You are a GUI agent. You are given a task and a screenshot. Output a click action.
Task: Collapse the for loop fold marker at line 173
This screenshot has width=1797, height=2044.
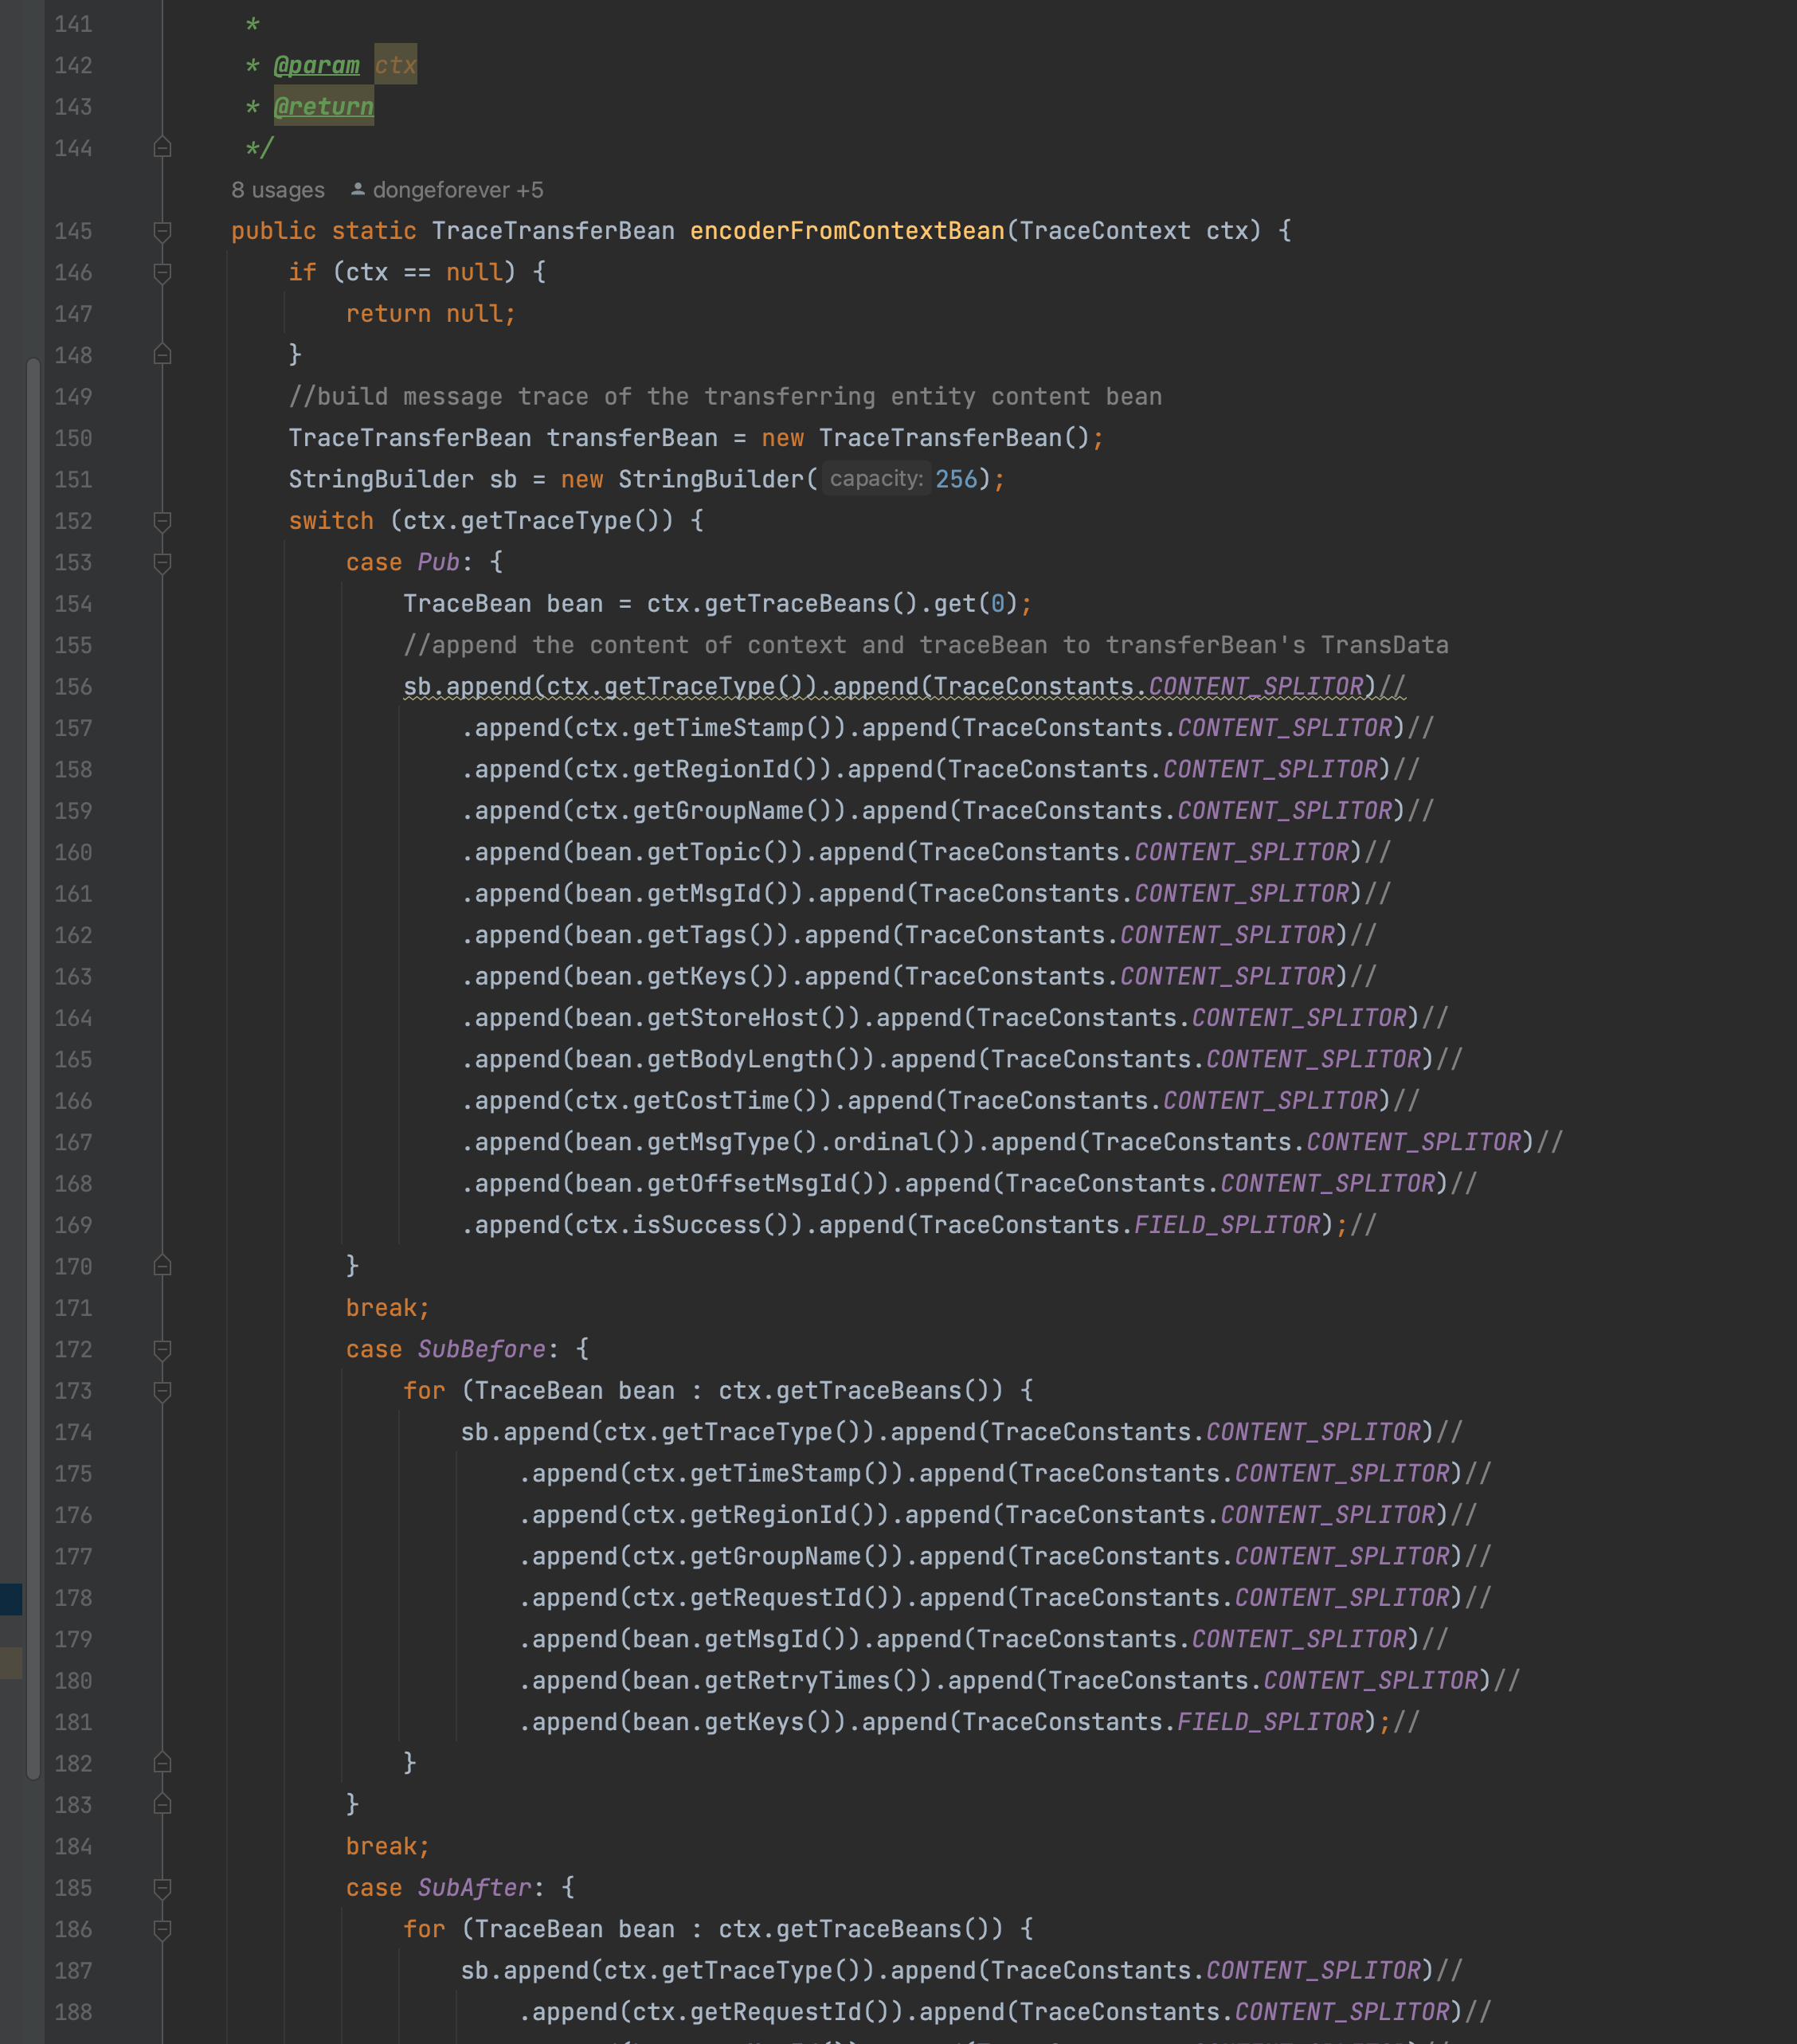162,1390
